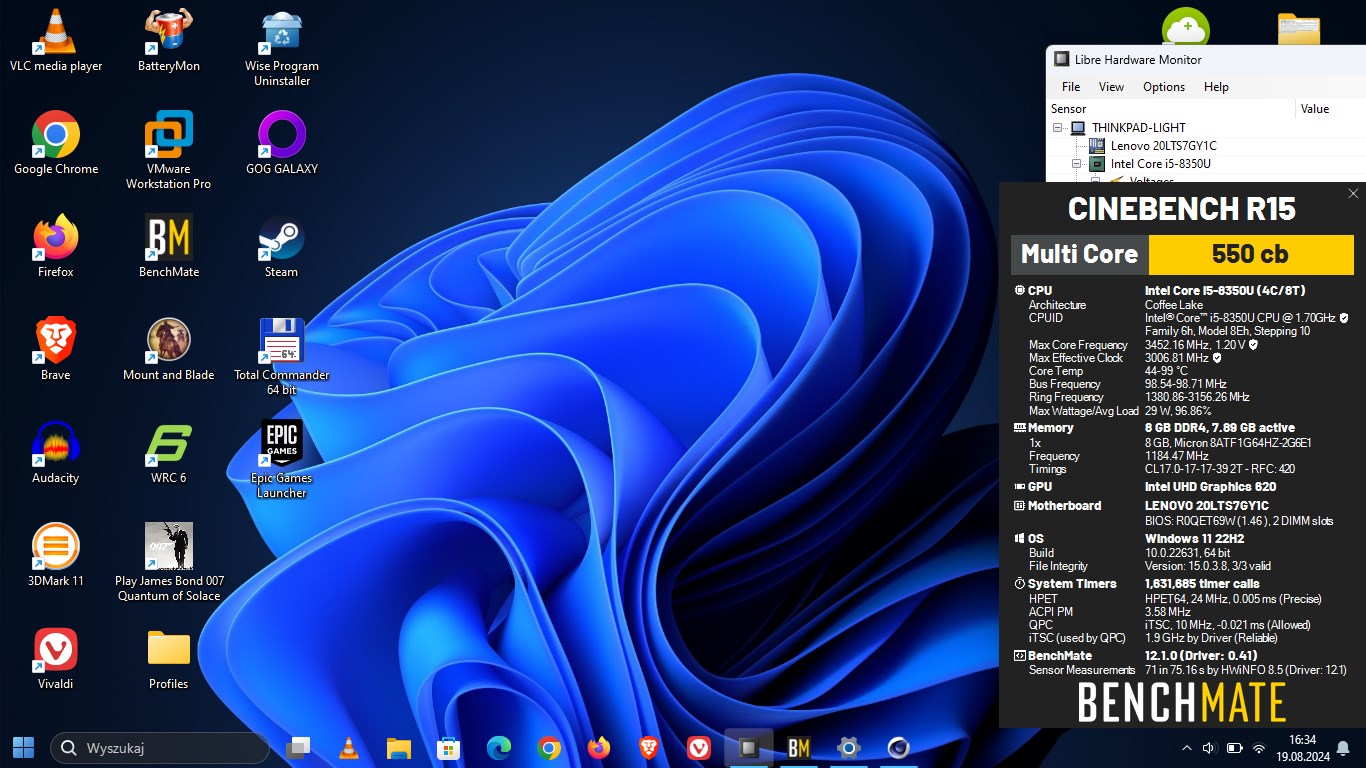Open the Profiles folder on desktop
The height and width of the screenshot is (768, 1366).
click(168, 658)
